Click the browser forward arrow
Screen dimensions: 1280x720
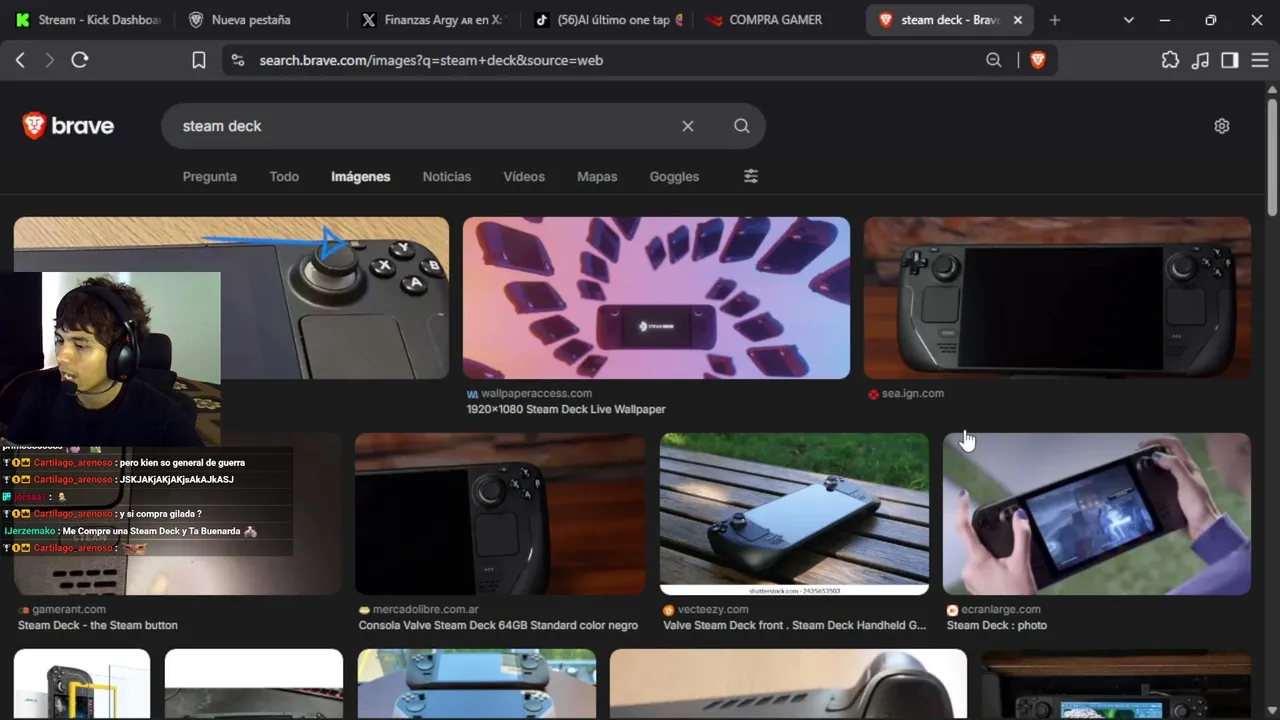pos(50,60)
